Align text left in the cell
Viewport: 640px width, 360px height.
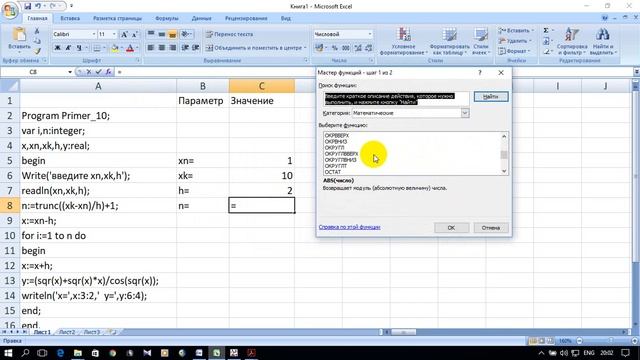(151, 48)
